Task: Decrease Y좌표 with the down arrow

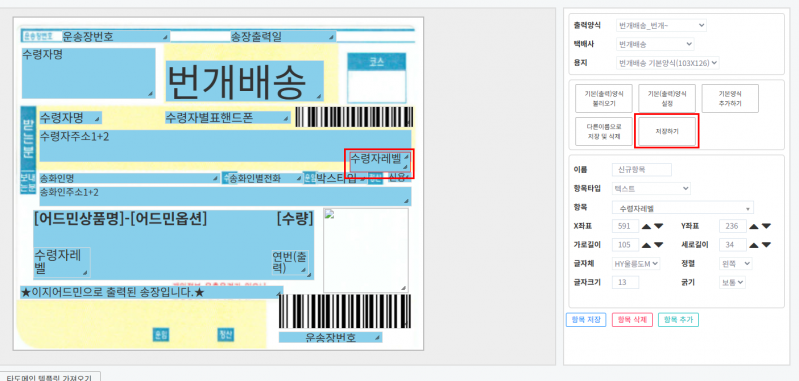Action: click(766, 226)
